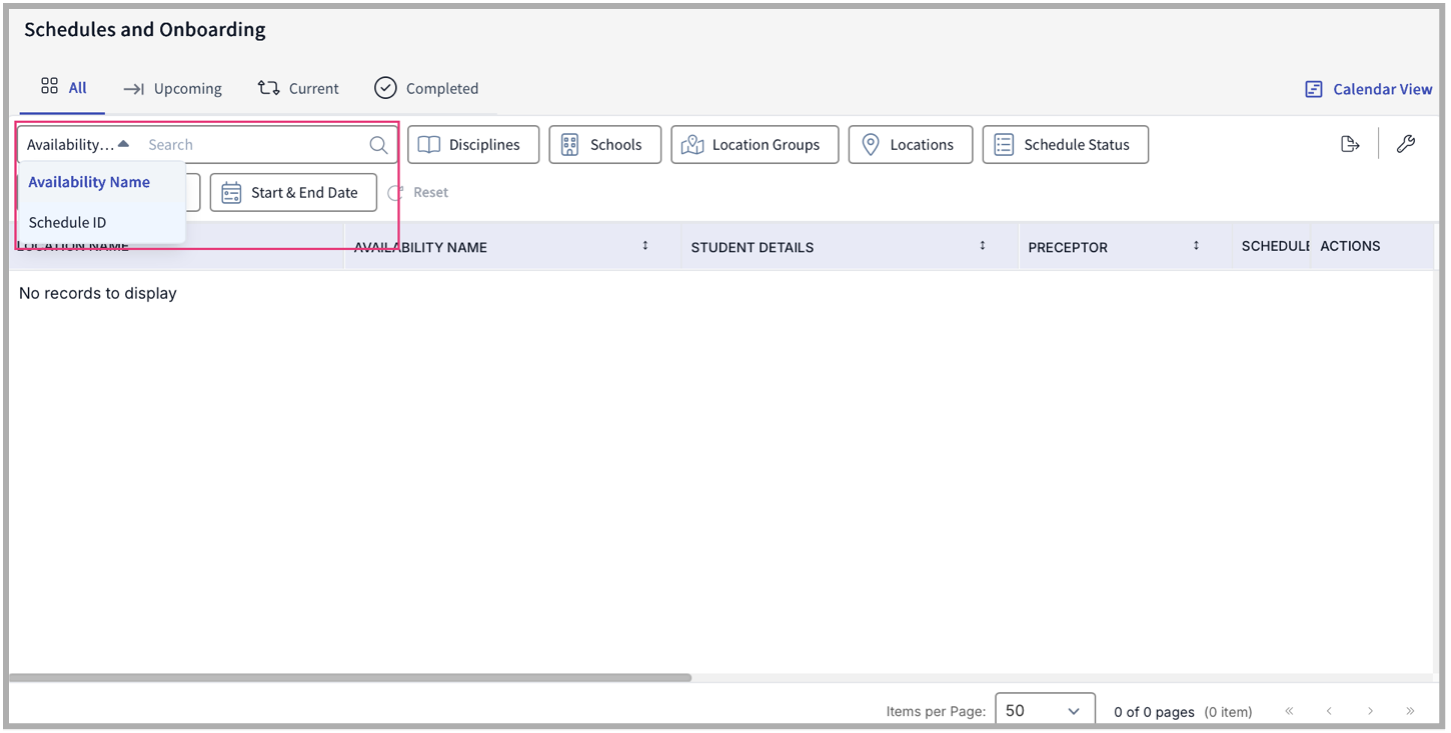Select Schedule ID search option
The image size is (1451, 733).
(x=68, y=222)
